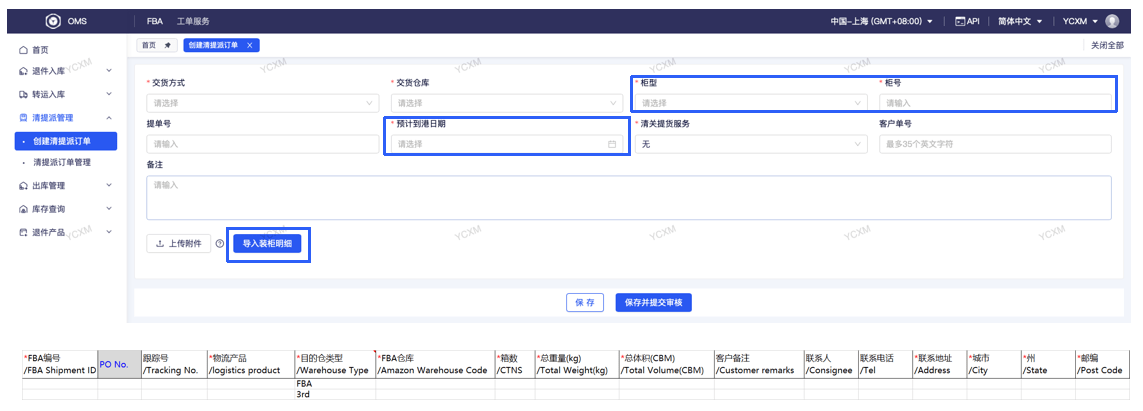The width and height of the screenshot is (1143, 411).
Task: Click the 上传附件 button
Action: (179, 243)
